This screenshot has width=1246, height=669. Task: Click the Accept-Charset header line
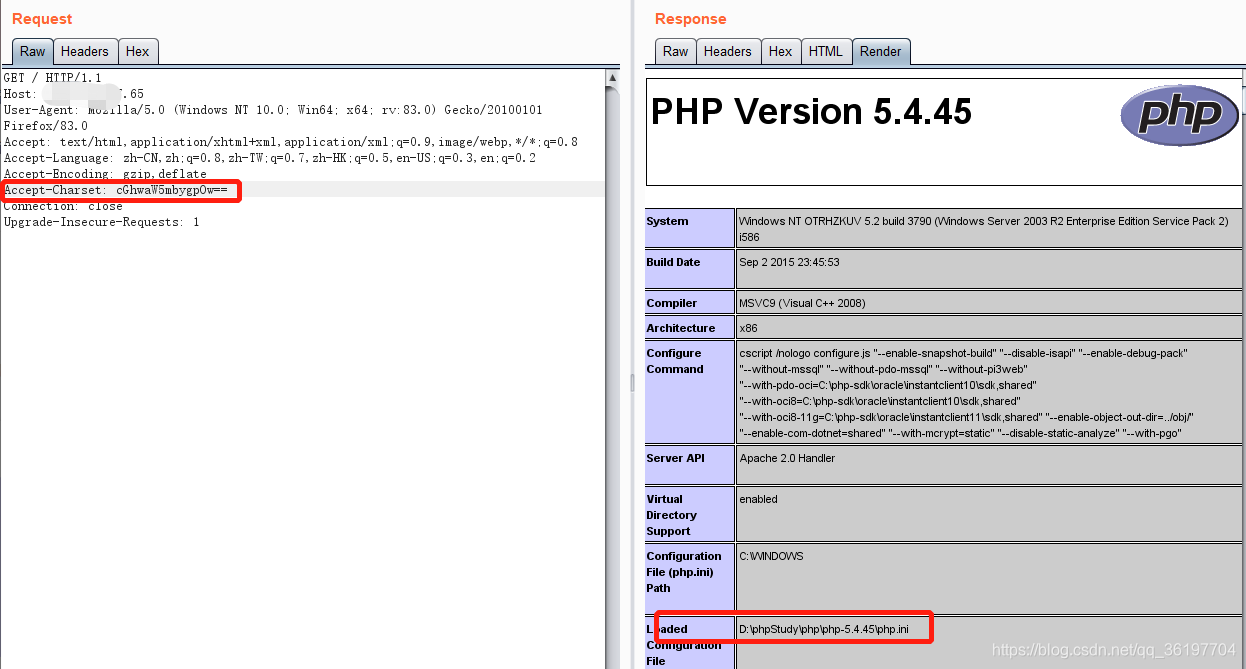pos(116,190)
